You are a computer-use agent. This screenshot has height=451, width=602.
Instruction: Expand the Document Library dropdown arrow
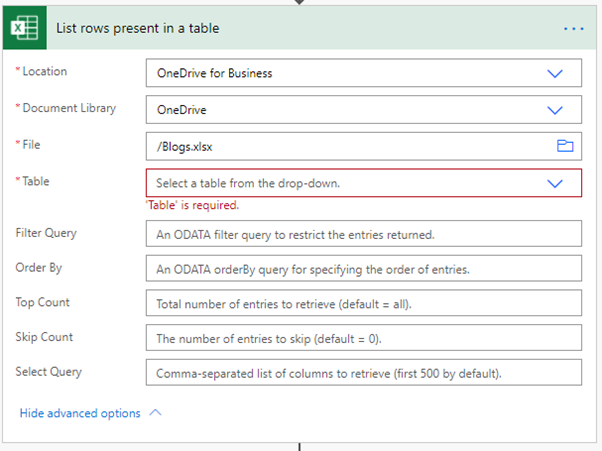pyautogui.click(x=555, y=110)
